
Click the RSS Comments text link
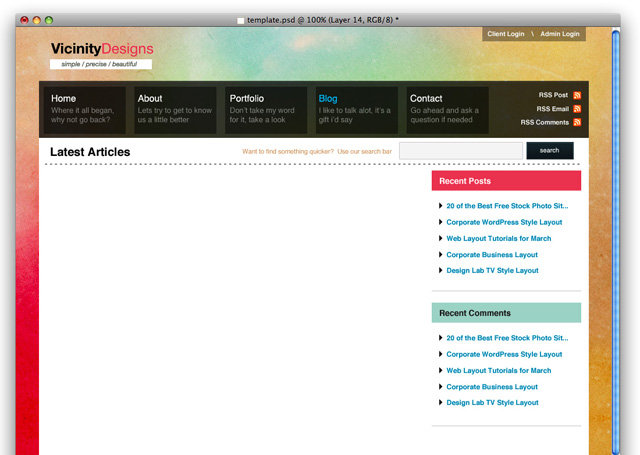pyautogui.click(x=544, y=122)
